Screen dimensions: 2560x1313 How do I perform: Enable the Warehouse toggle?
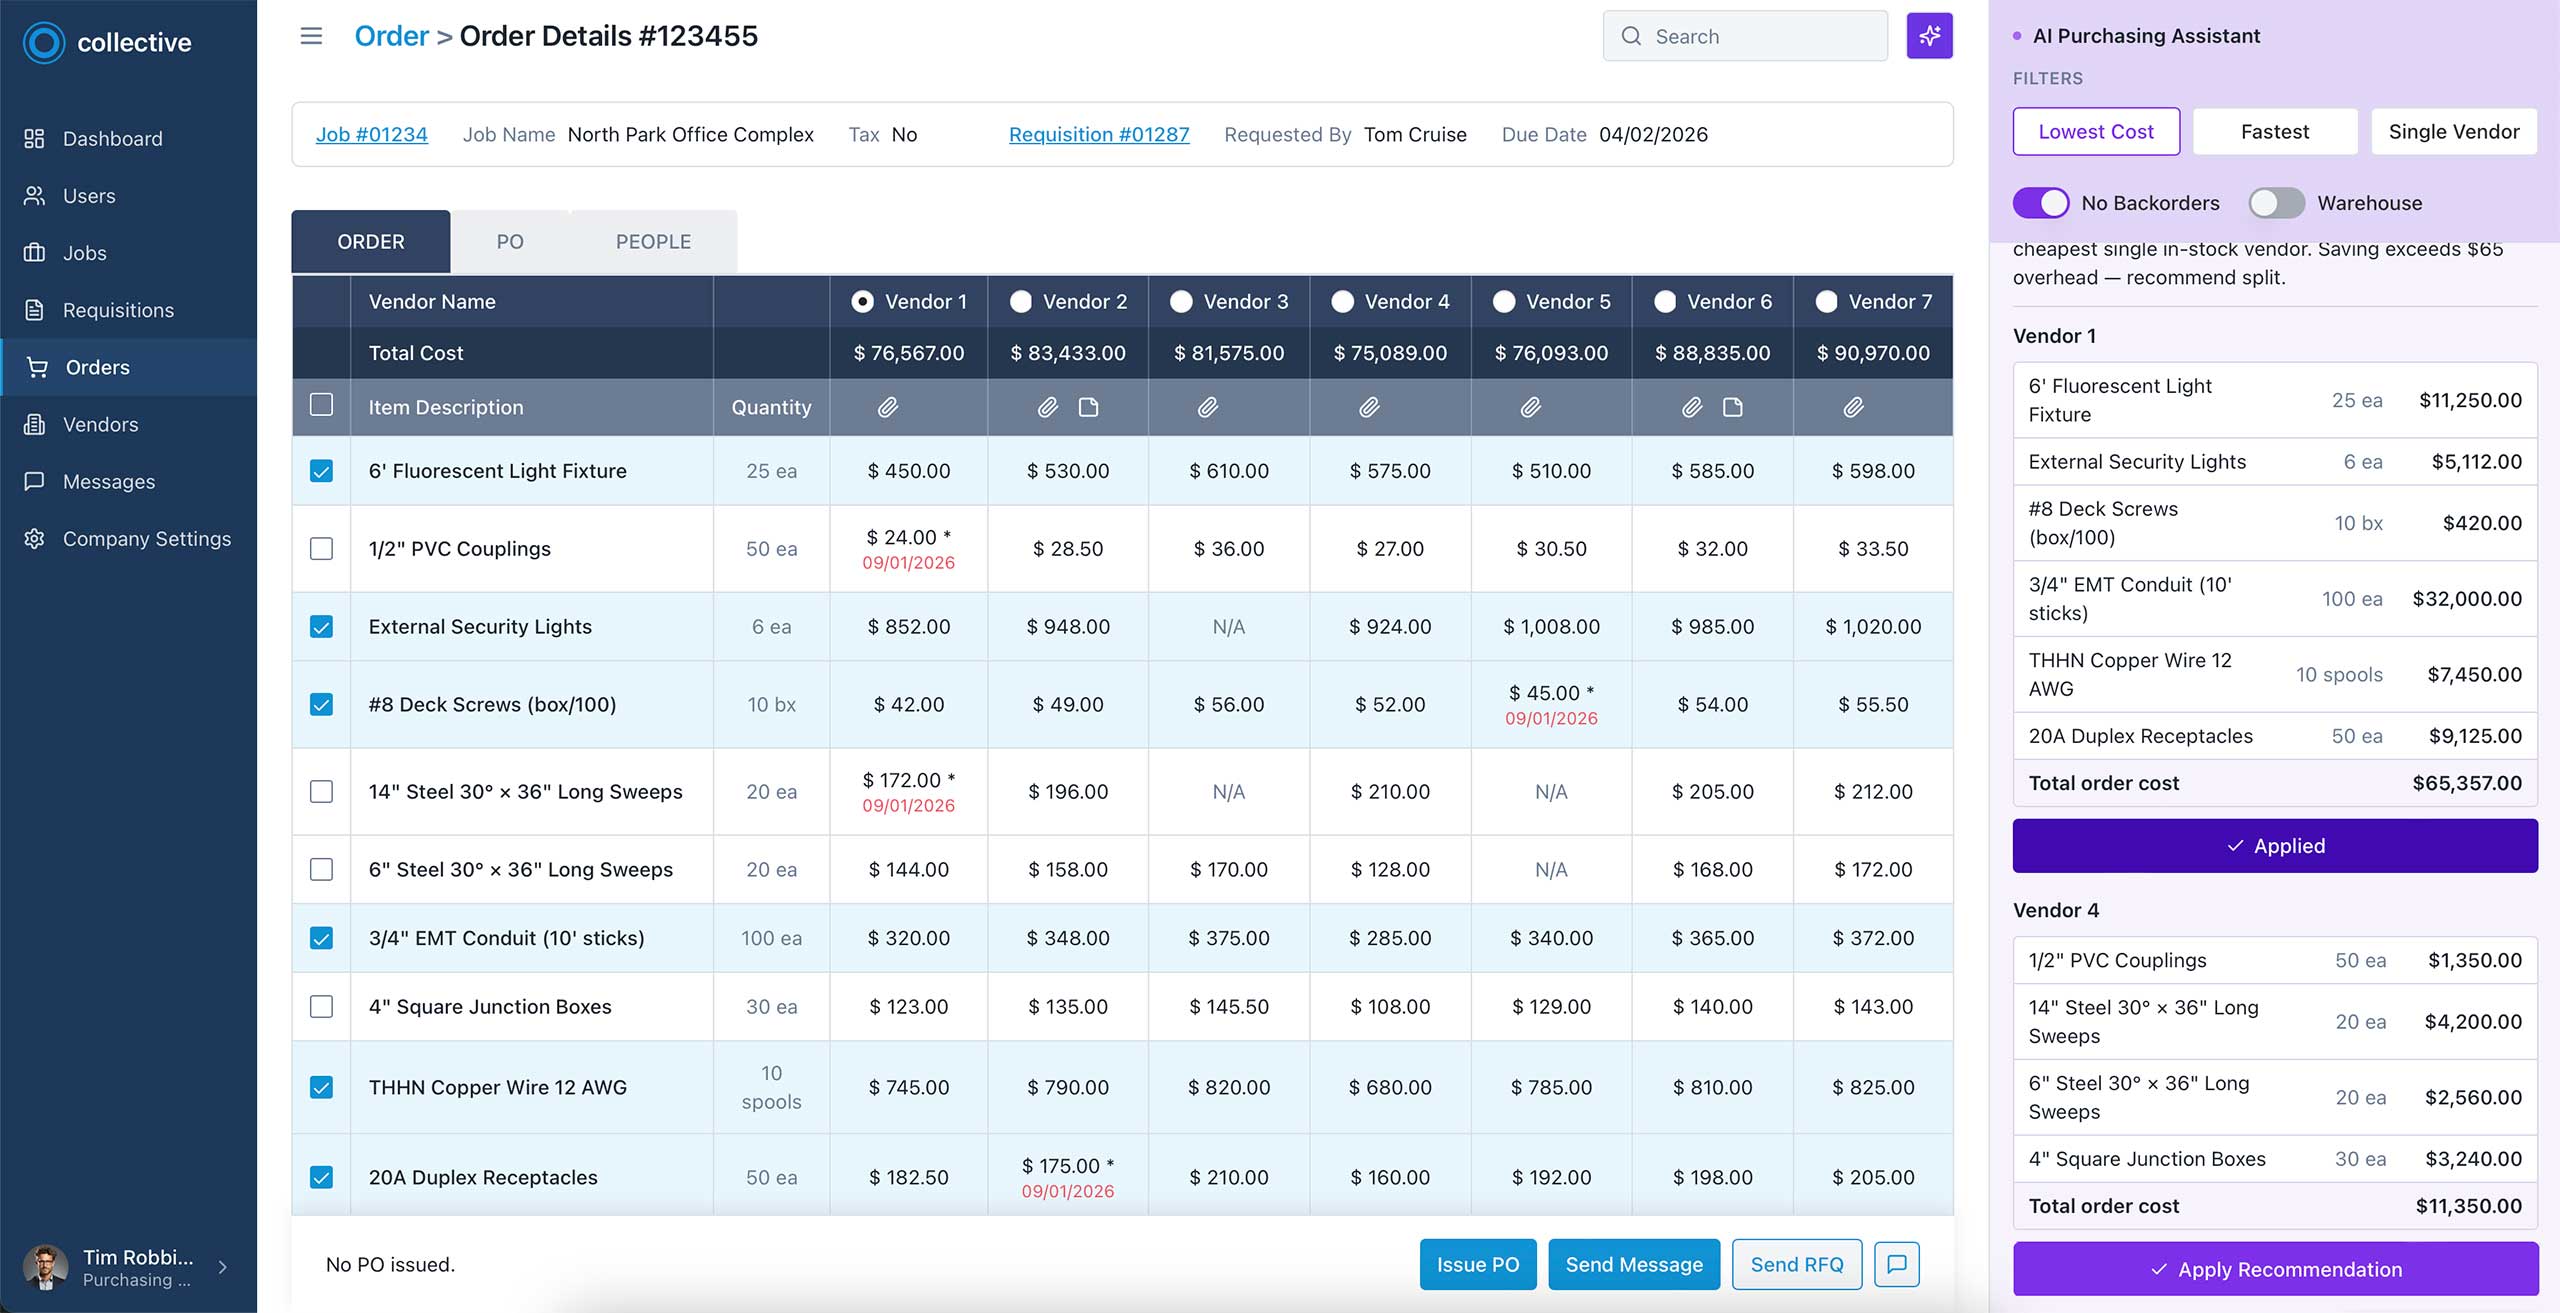pyautogui.click(x=2276, y=203)
